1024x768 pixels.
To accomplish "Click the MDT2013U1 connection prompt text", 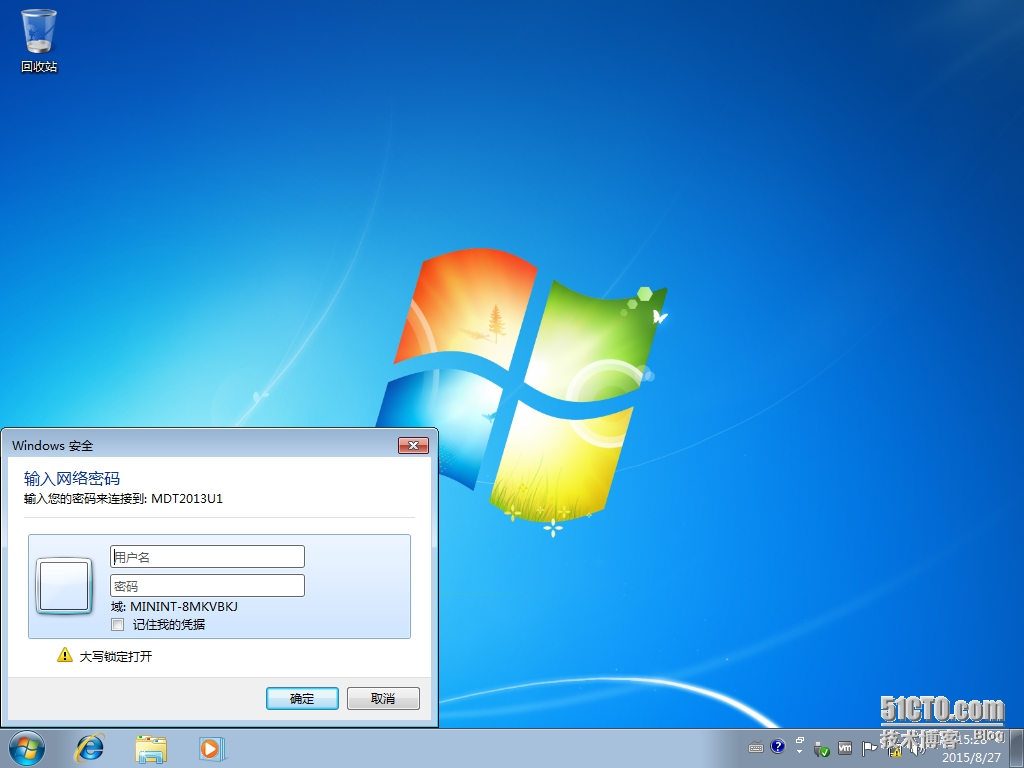I will click(123, 498).
